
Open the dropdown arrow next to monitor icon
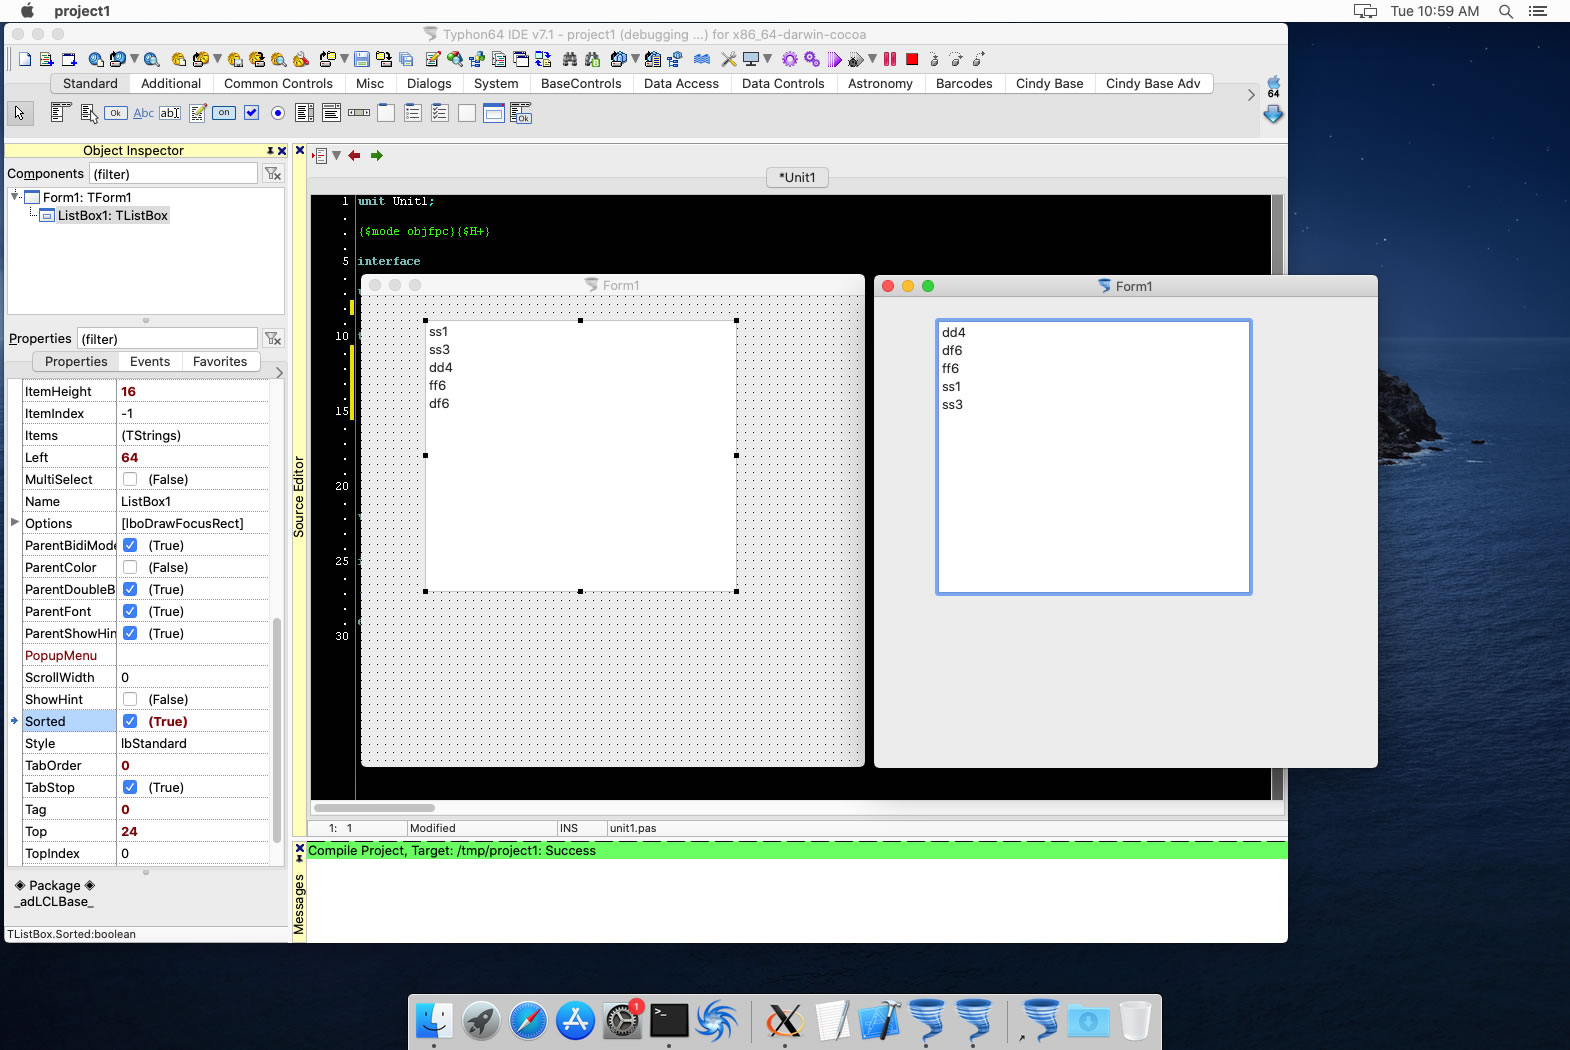tap(767, 58)
